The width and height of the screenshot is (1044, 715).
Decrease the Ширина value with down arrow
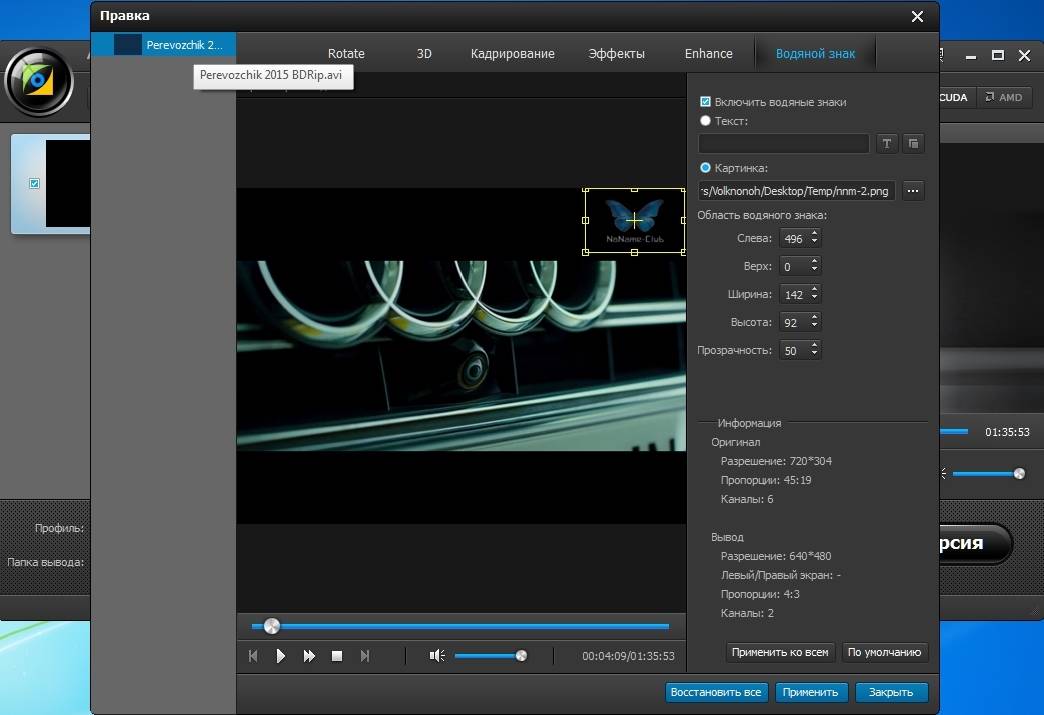coord(814,298)
